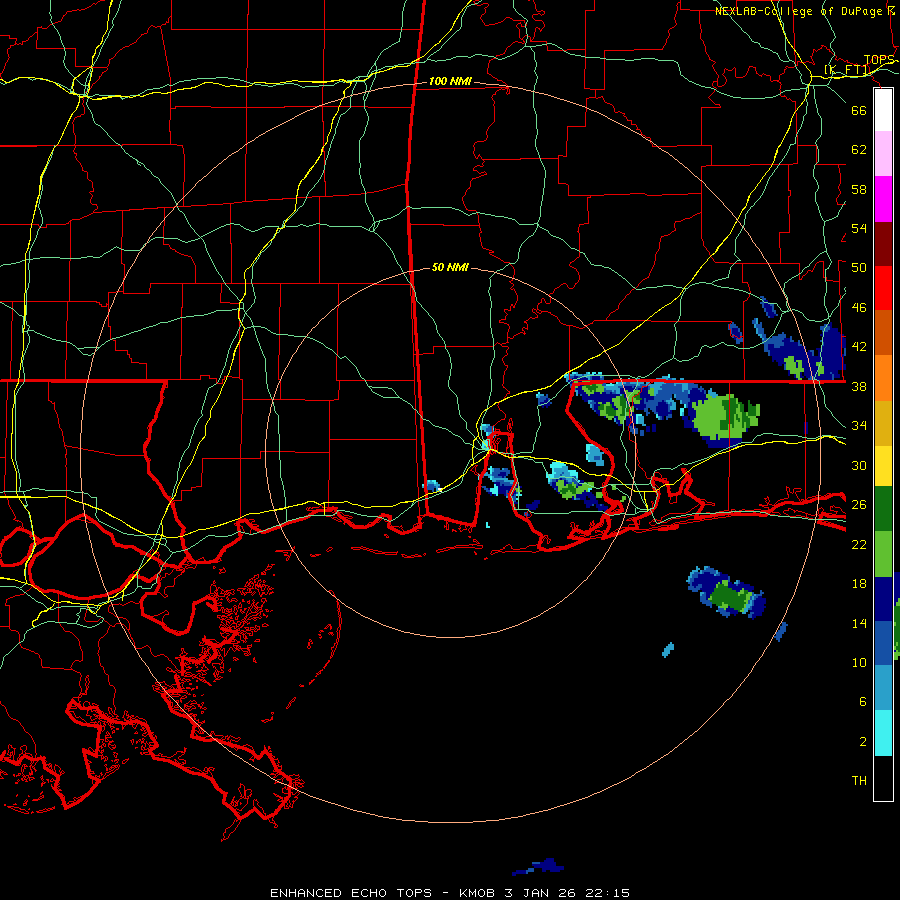Click the 'NEXLAB-College of DuPage' credit text
900x900 pixels.
pos(800,11)
